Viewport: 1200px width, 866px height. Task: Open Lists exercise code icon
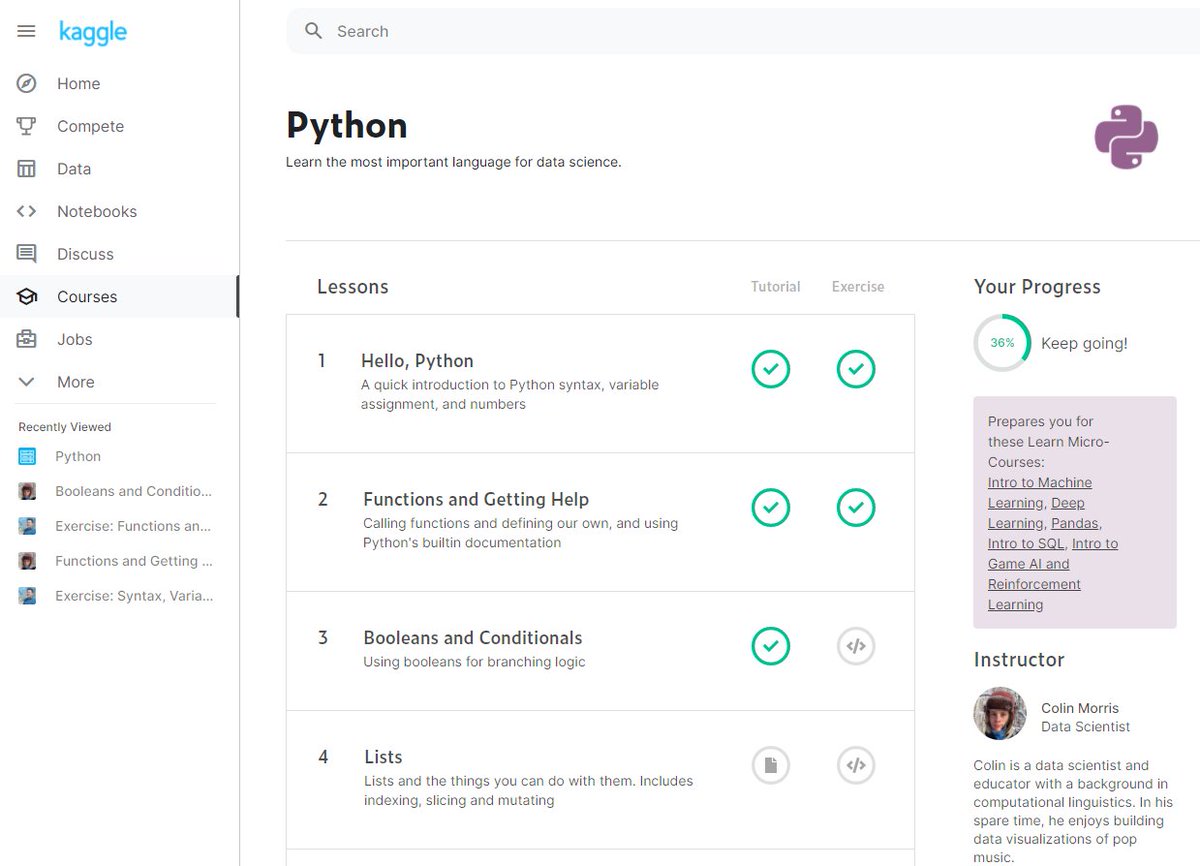tap(856, 766)
